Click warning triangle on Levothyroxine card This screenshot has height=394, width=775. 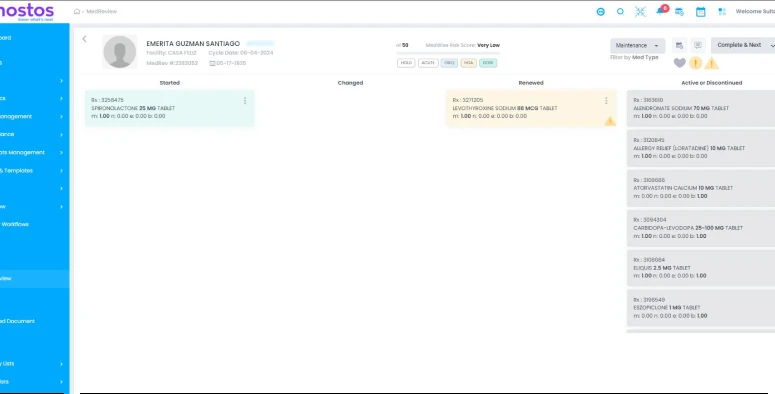610,121
